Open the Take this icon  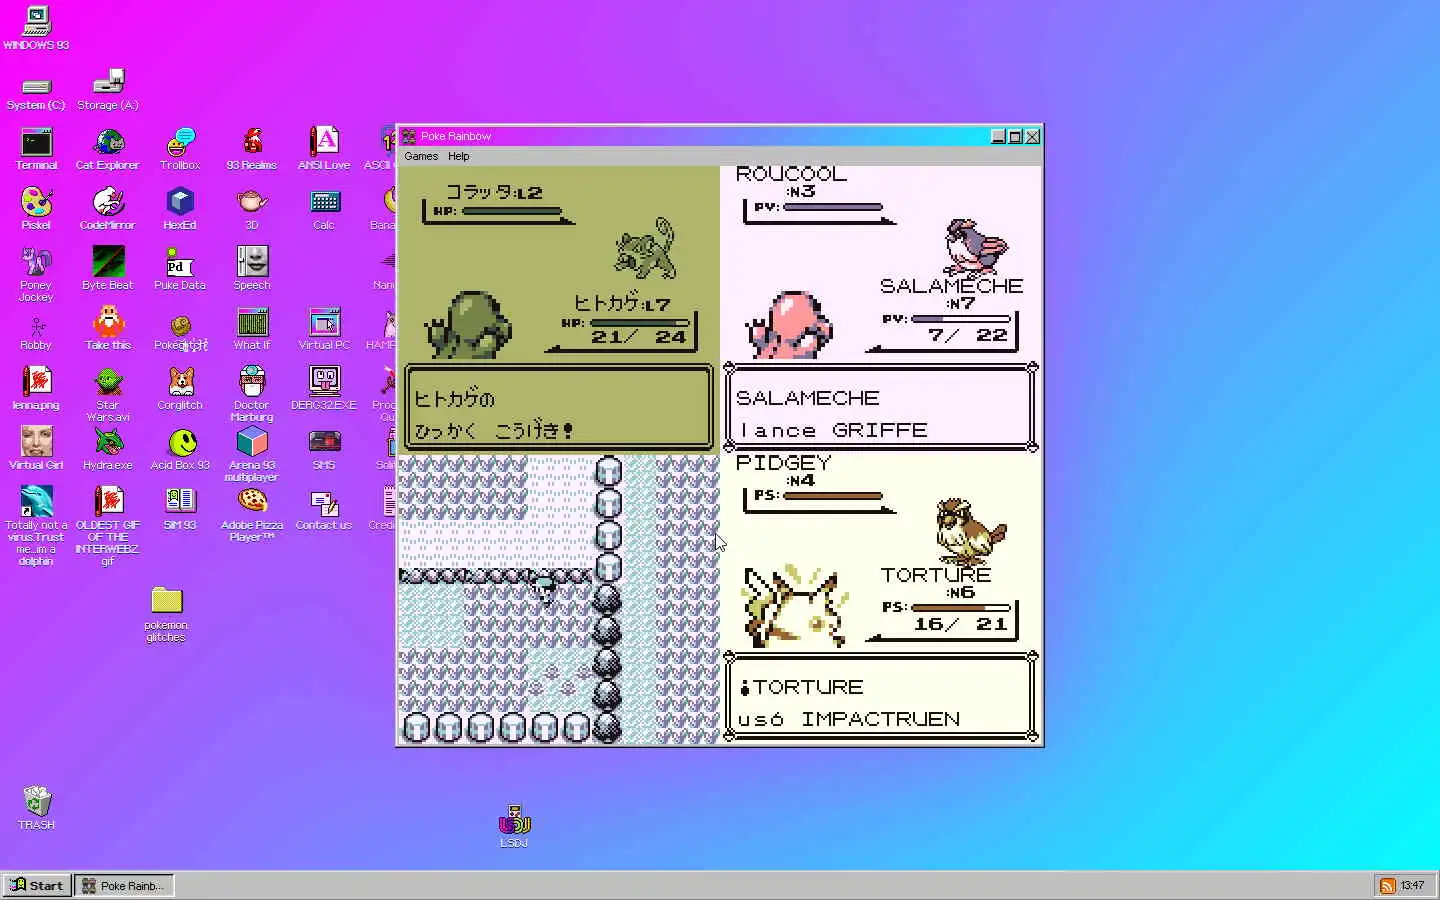[x=108, y=330]
